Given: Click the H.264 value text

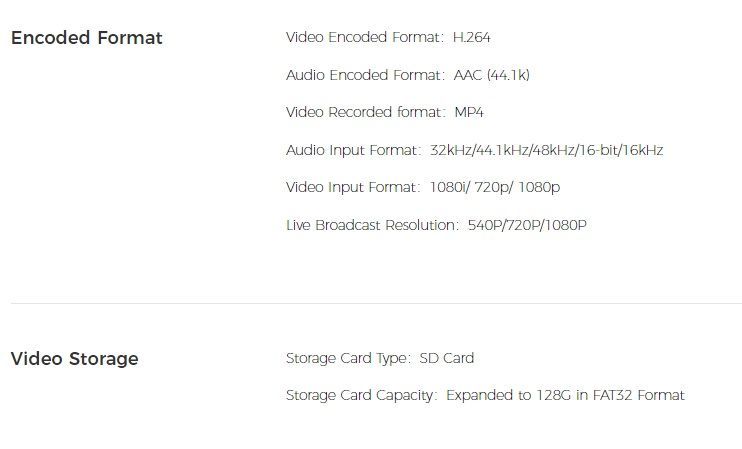Looking at the screenshot, I should tap(471, 37).
